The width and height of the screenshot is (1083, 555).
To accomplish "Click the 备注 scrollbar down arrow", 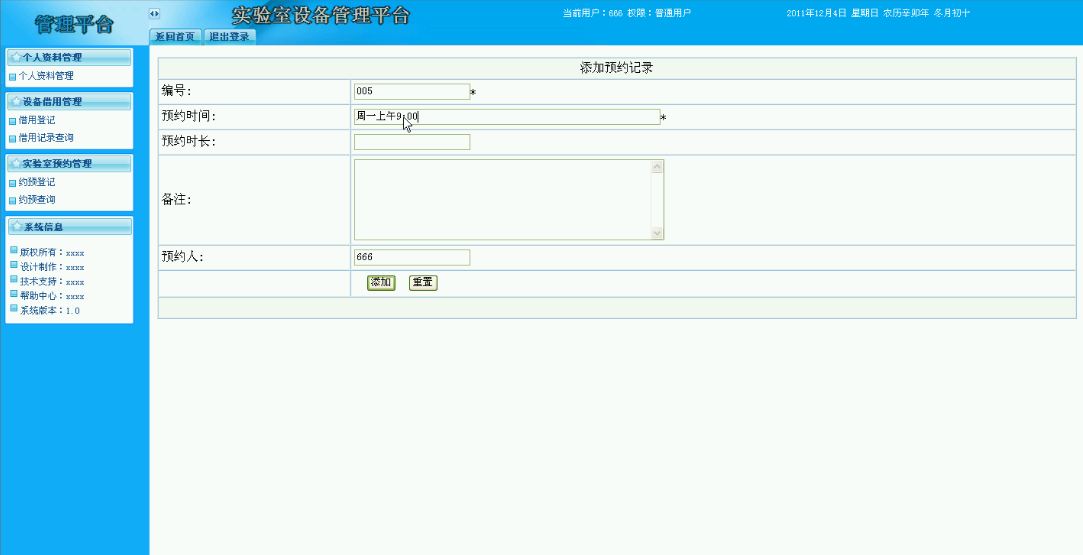I will (658, 233).
